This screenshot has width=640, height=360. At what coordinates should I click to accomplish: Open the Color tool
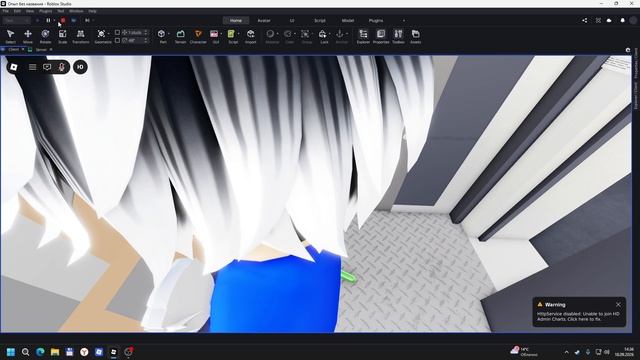tap(288, 36)
